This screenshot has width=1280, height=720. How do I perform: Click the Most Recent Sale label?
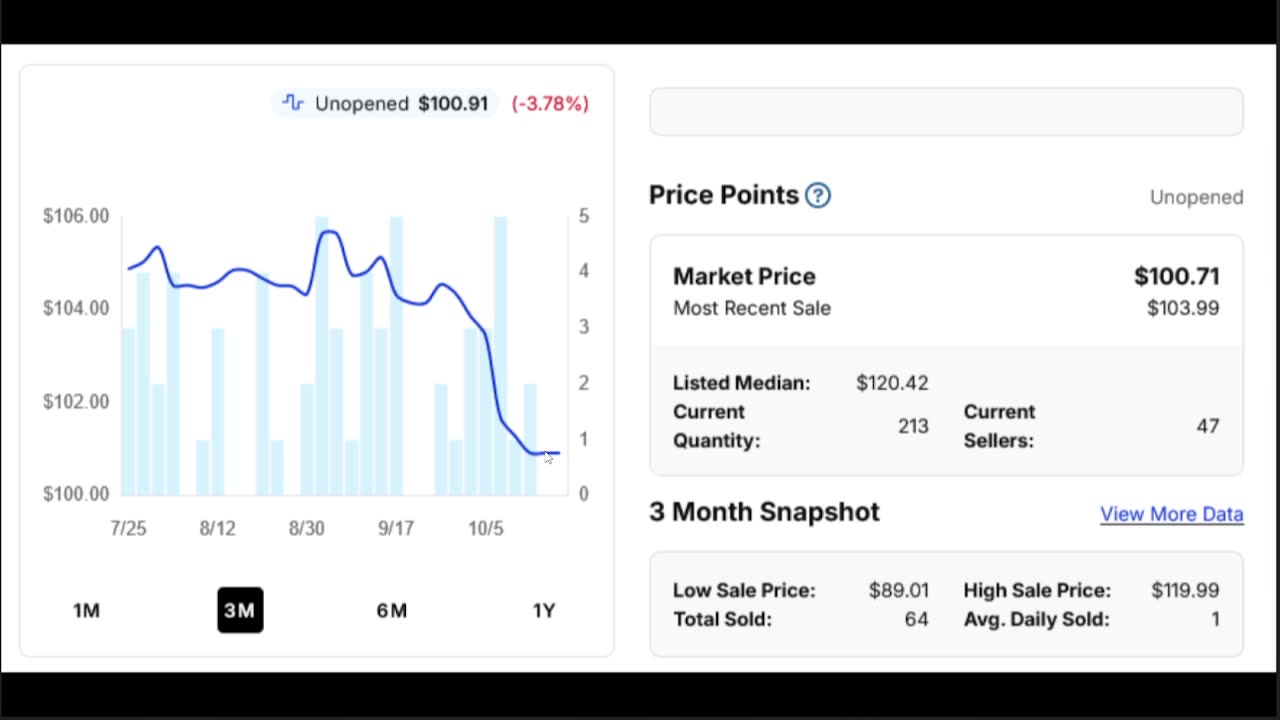(x=752, y=308)
